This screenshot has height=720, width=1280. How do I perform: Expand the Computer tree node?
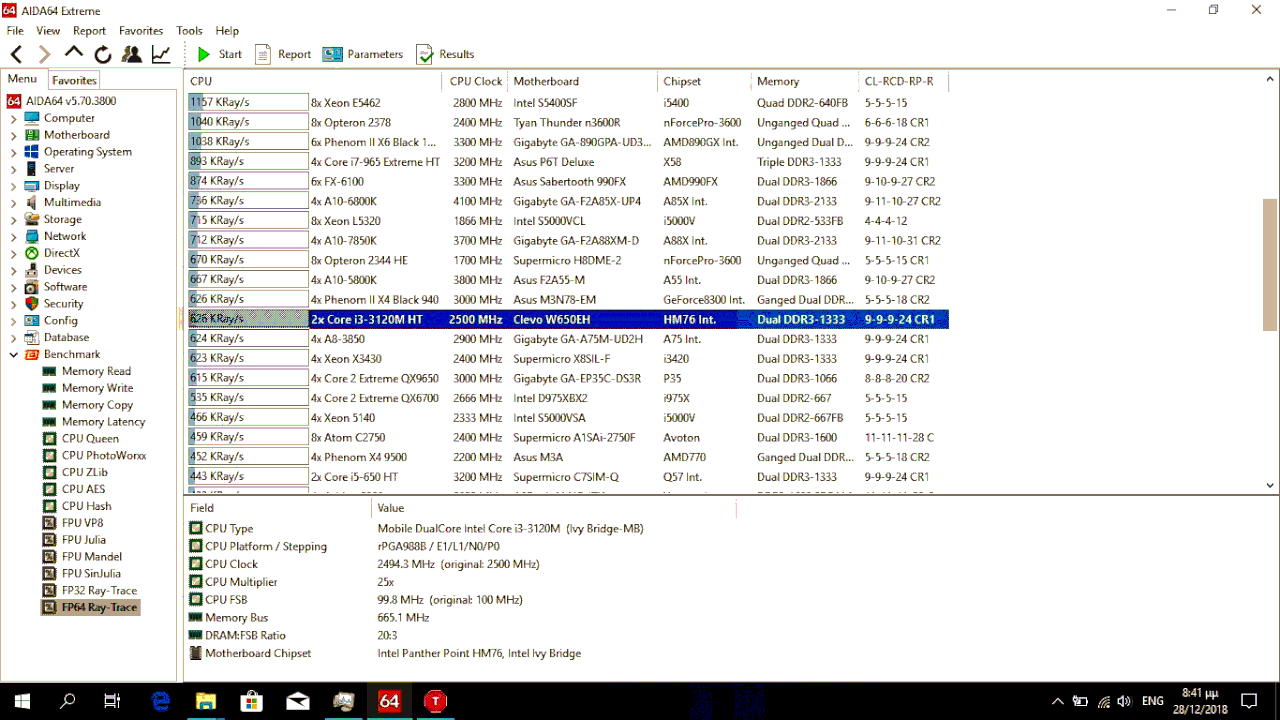pos(14,118)
